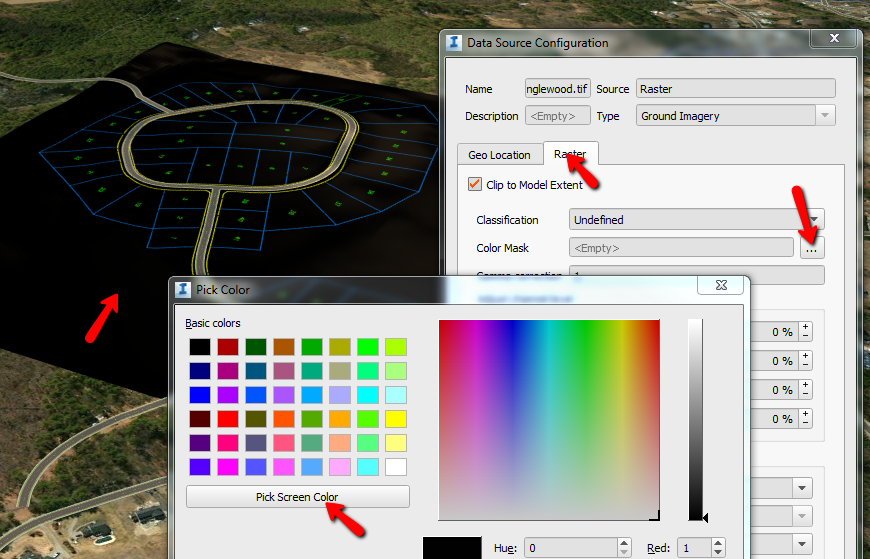Click the fourth 0 % minus stepper

[806, 422]
